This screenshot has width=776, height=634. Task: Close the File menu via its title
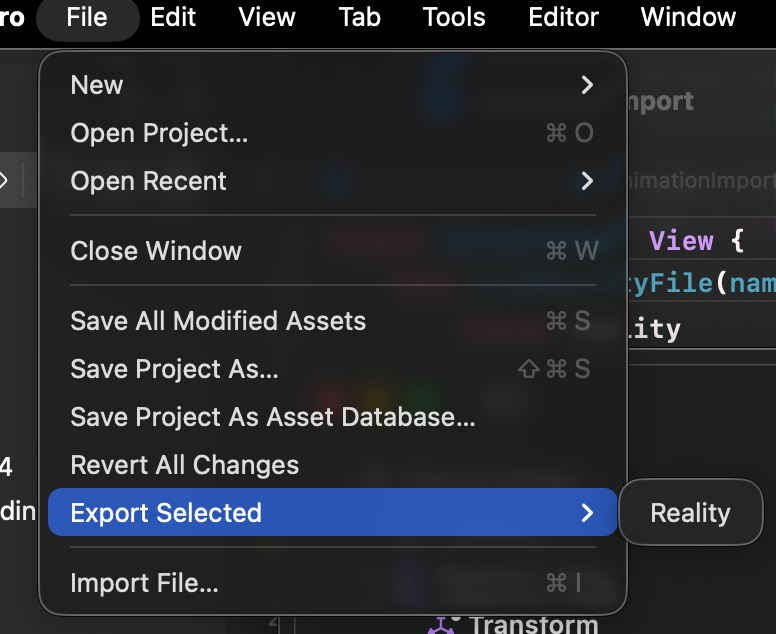[87, 17]
